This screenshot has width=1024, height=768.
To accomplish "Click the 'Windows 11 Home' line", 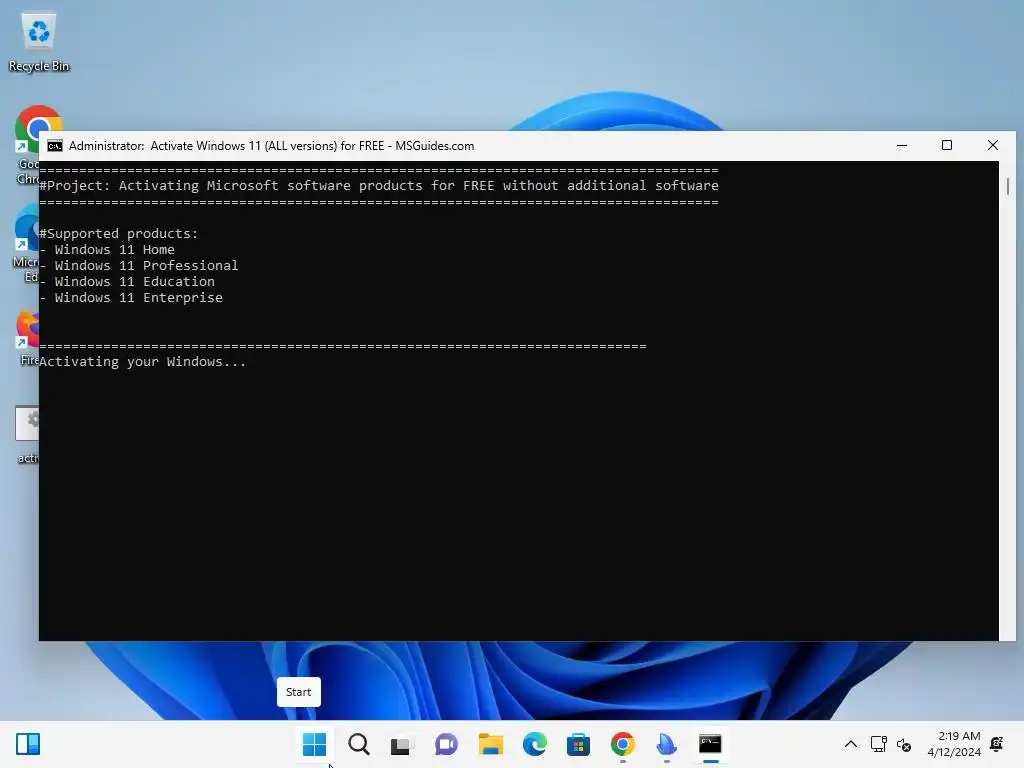I will click(x=107, y=249).
